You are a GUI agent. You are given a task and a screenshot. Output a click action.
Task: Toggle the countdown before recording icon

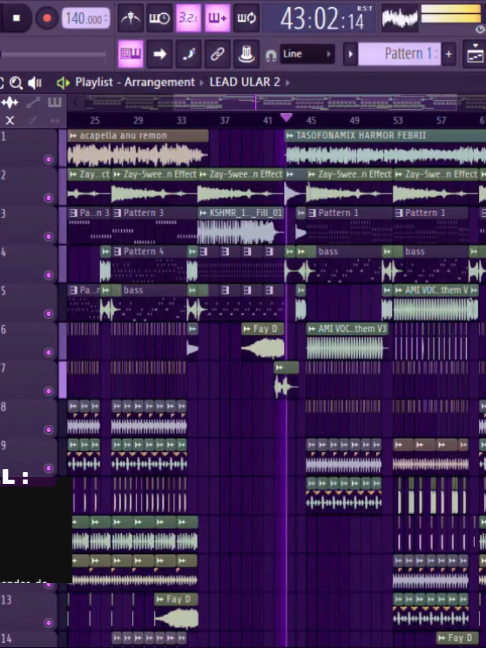pos(188,18)
